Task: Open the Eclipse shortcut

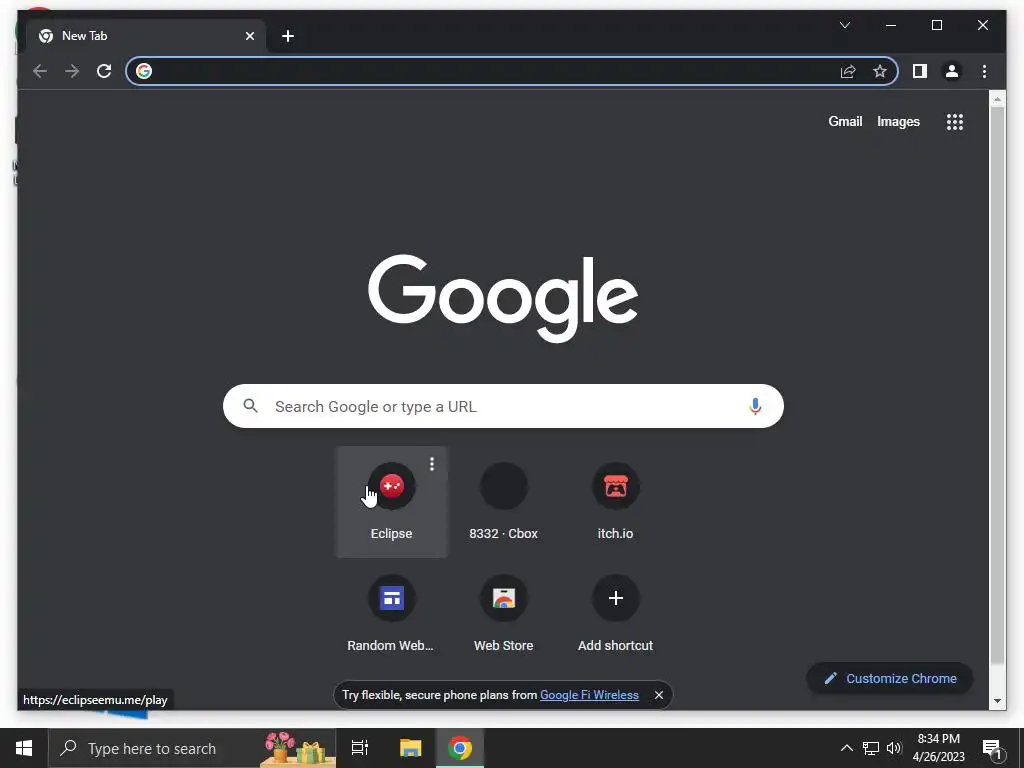Action: (391, 502)
